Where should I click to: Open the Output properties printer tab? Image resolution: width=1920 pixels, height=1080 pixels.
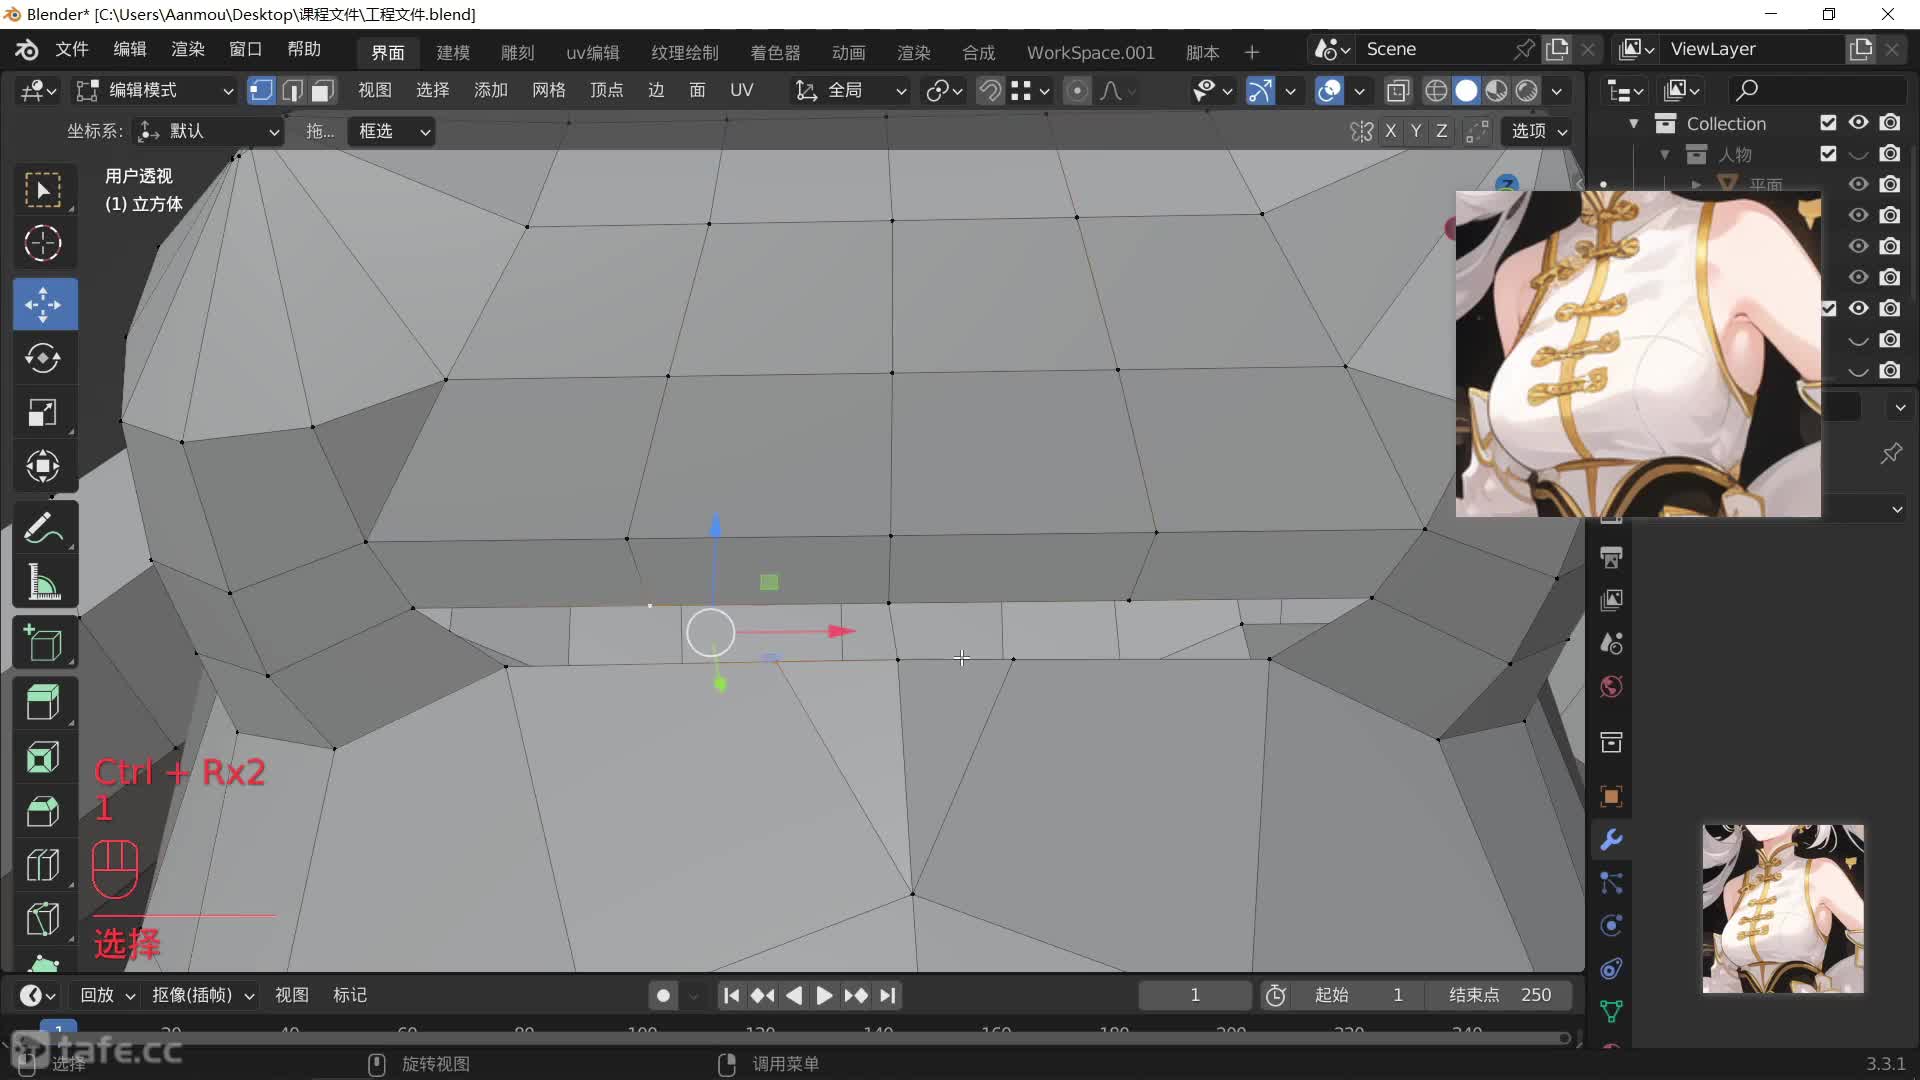click(x=1611, y=557)
